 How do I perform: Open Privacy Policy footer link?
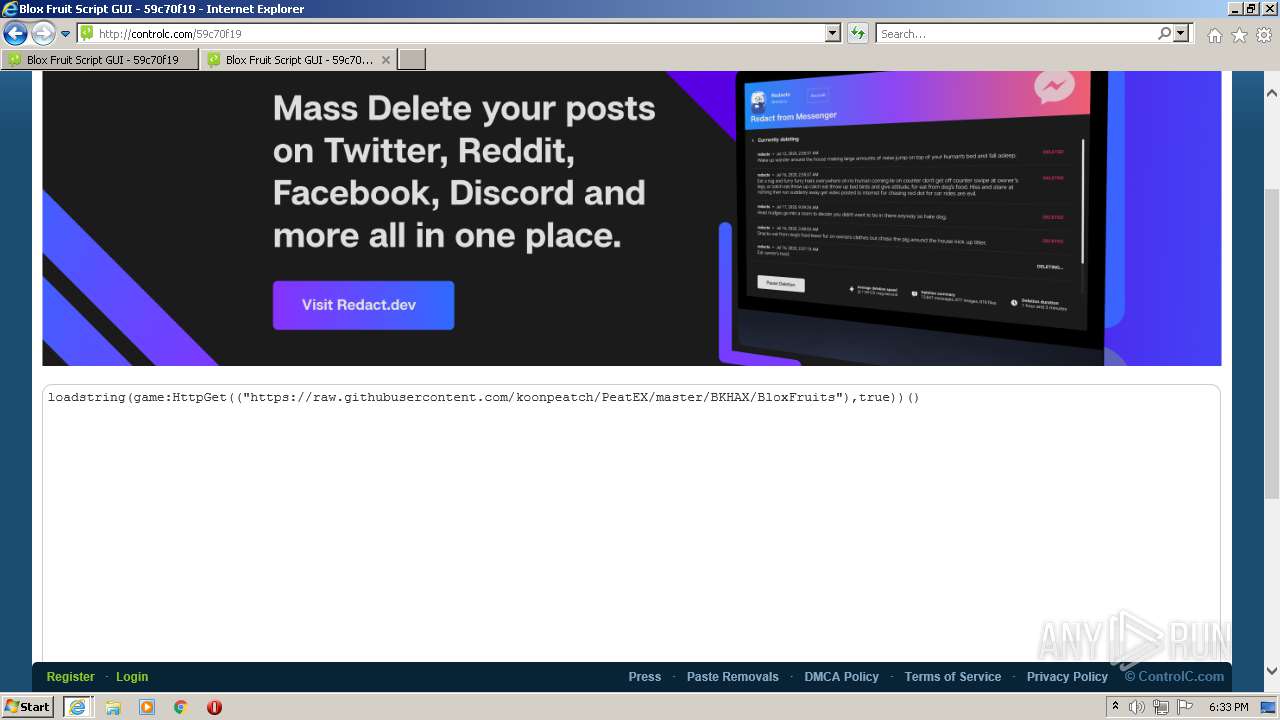pos(1067,677)
